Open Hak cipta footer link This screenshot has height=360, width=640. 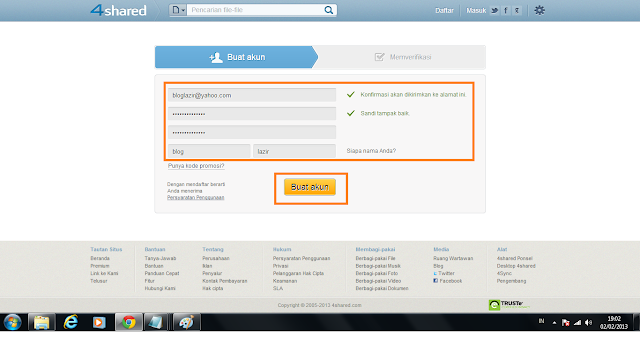tap(213, 288)
